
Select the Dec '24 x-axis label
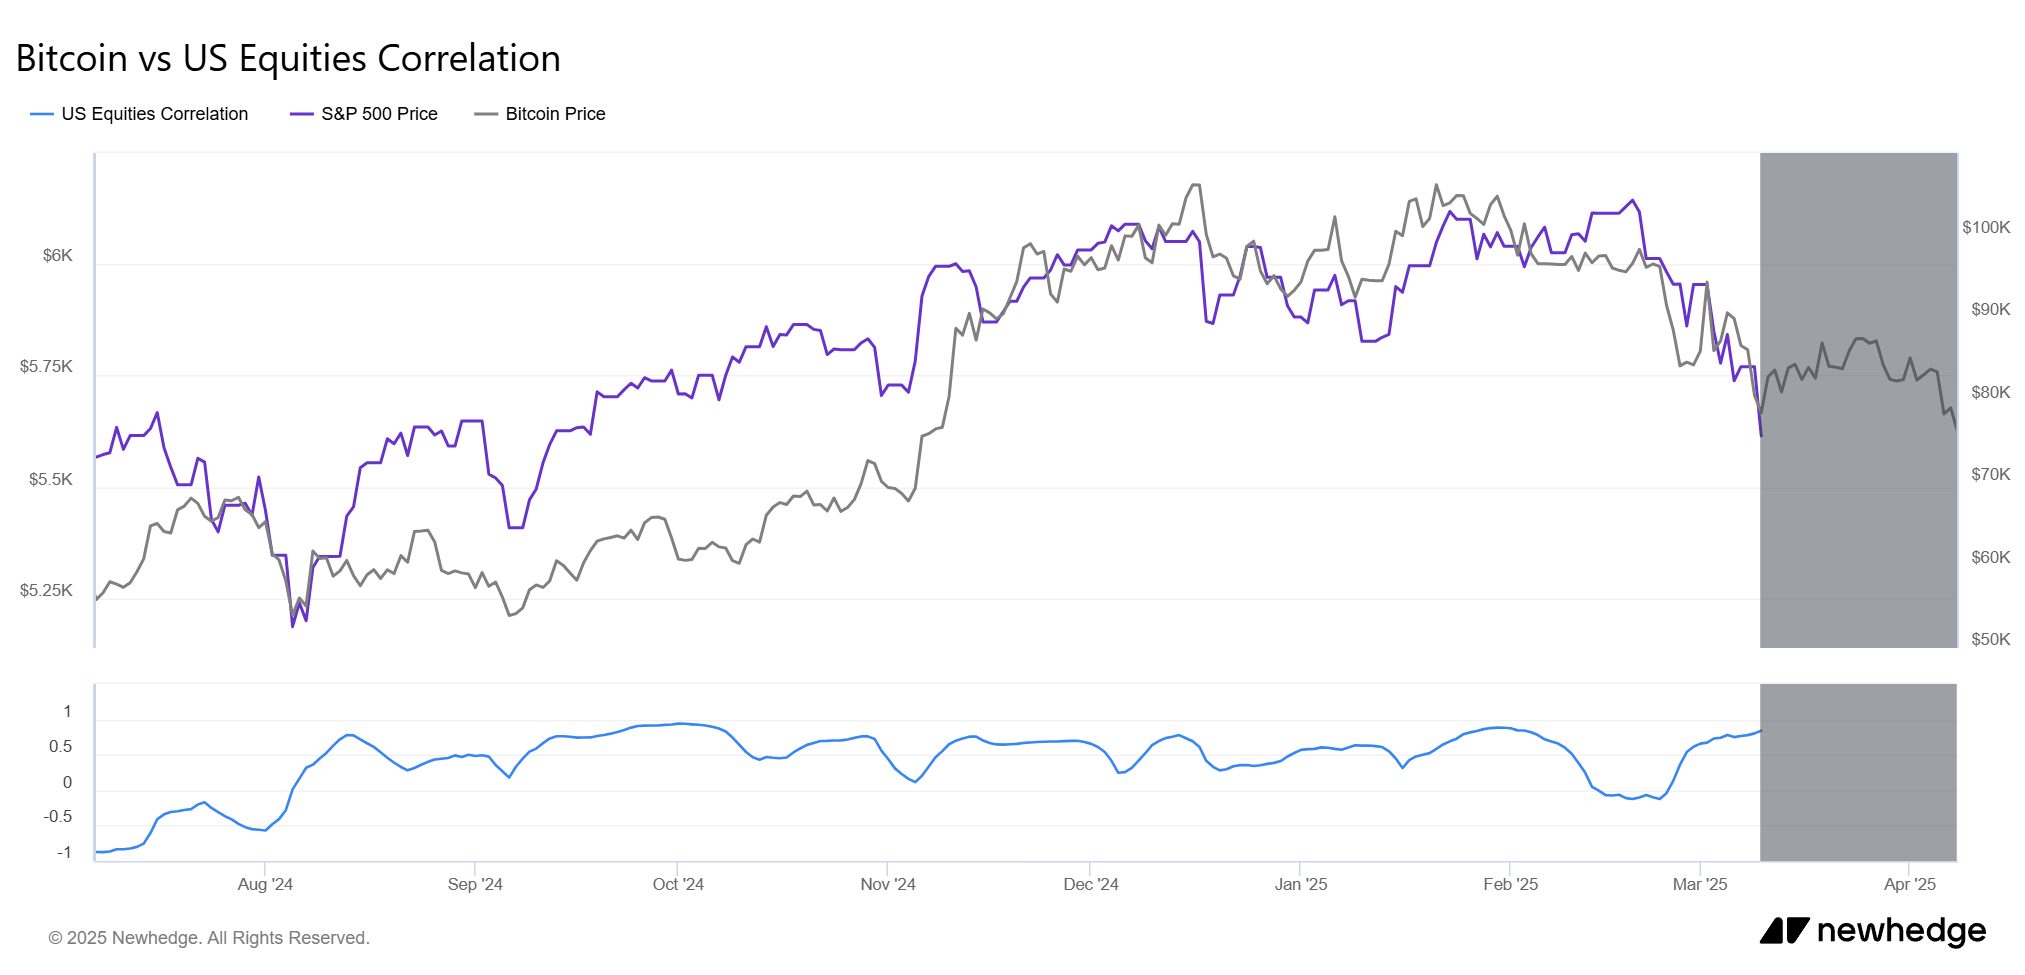coord(1091,884)
